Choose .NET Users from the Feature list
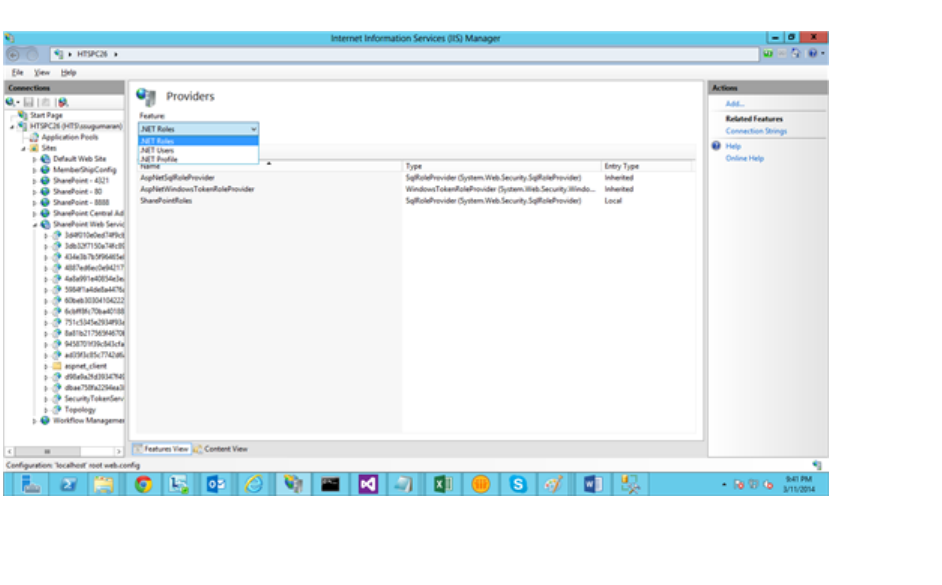The image size is (942, 585). coord(198,150)
